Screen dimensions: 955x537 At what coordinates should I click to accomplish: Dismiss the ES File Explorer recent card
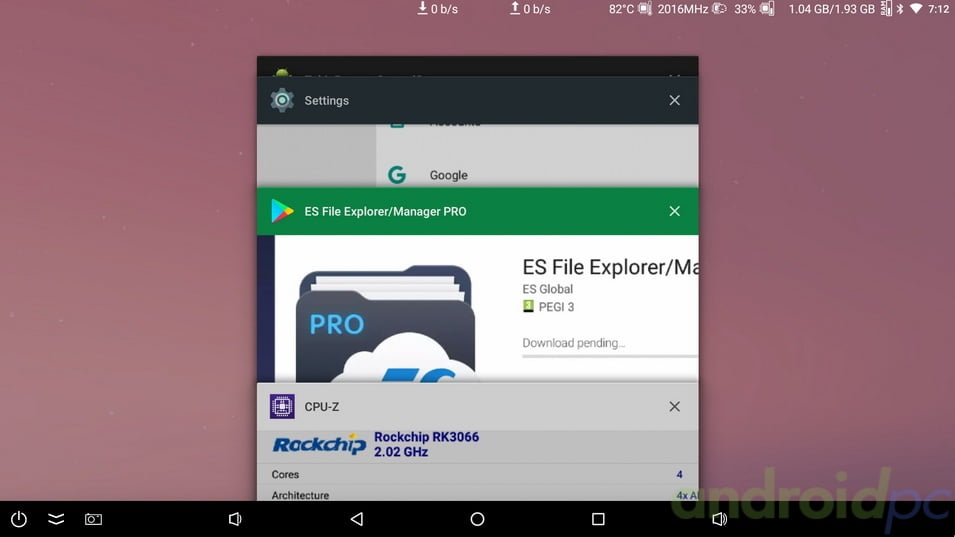click(x=674, y=211)
